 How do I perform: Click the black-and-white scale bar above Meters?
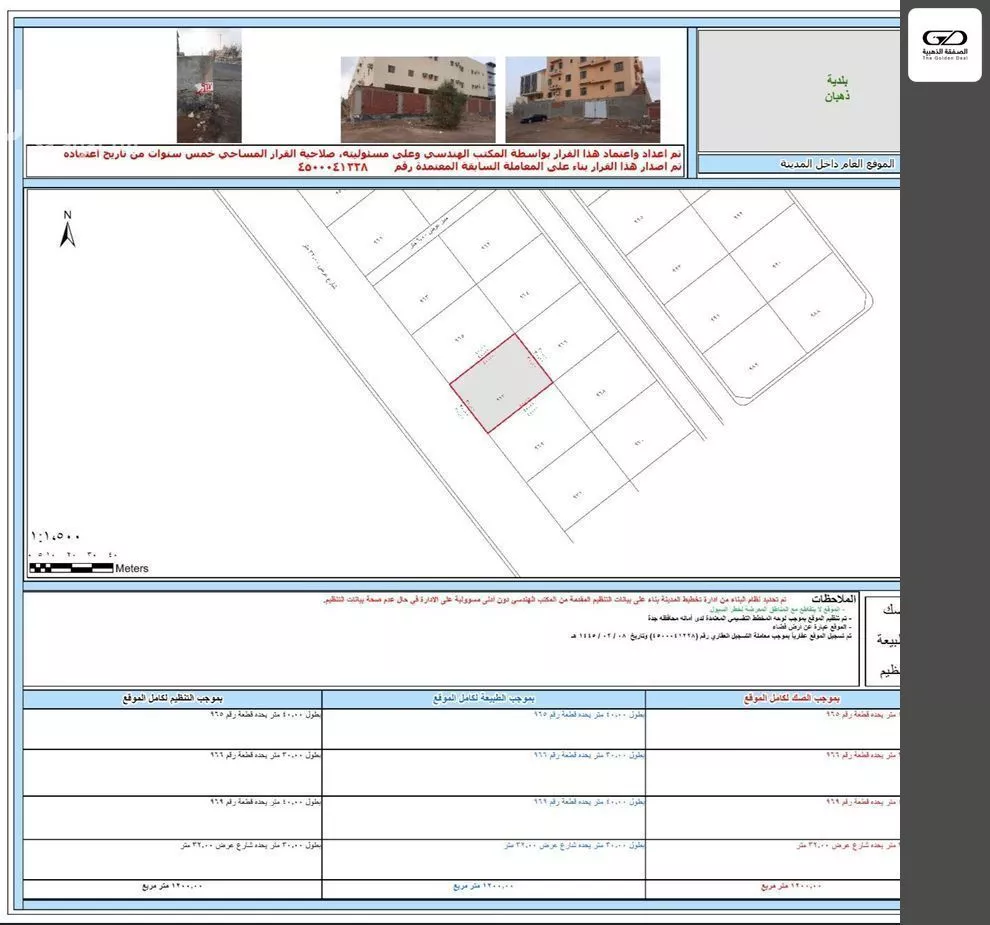[71, 568]
